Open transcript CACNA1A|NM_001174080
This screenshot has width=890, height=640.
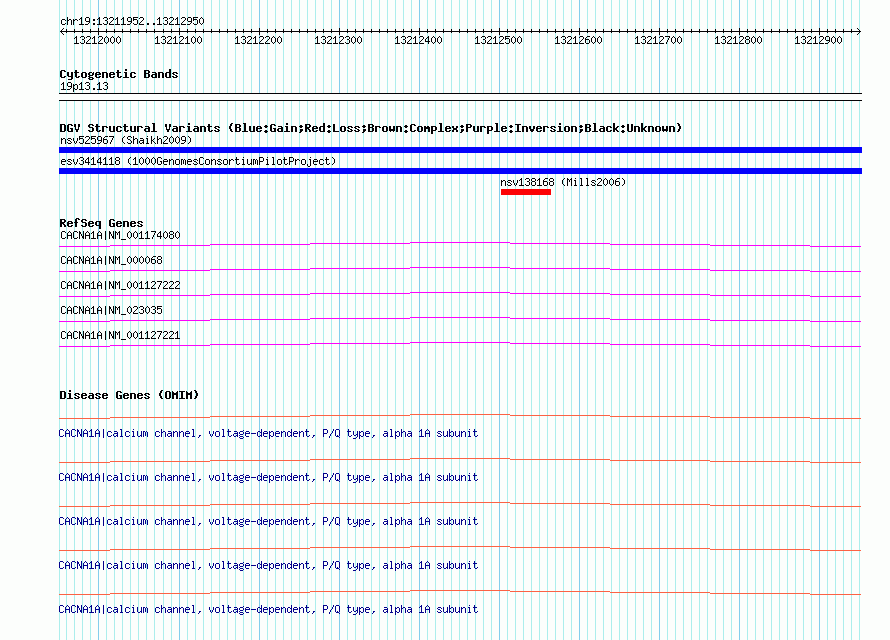120,235
